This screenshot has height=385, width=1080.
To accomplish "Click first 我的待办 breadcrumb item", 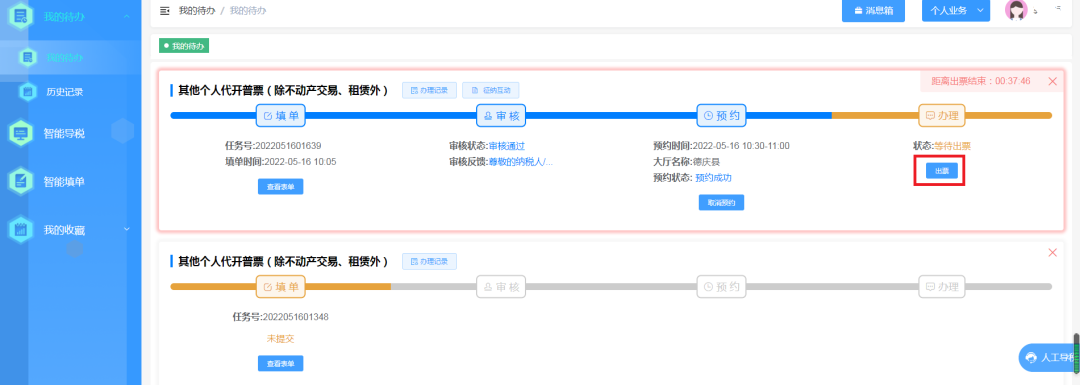I will pos(197,10).
